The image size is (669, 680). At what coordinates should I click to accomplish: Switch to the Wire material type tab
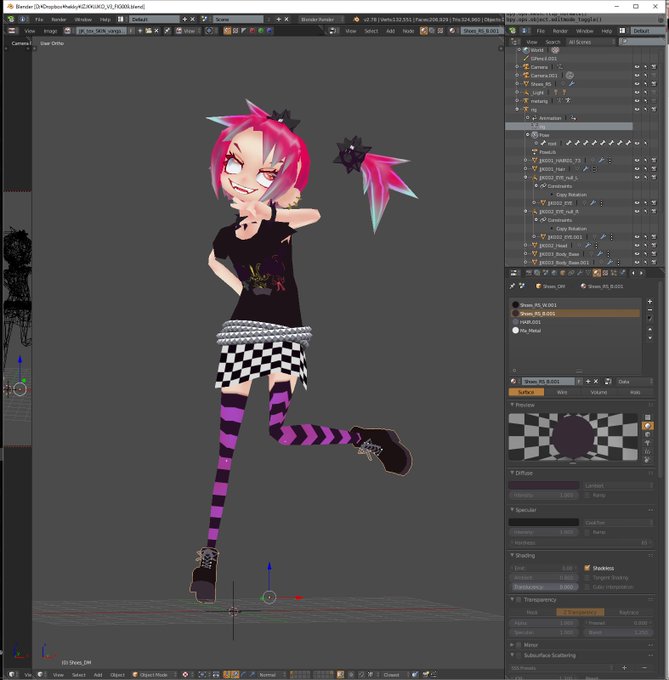tap(562, 392)
